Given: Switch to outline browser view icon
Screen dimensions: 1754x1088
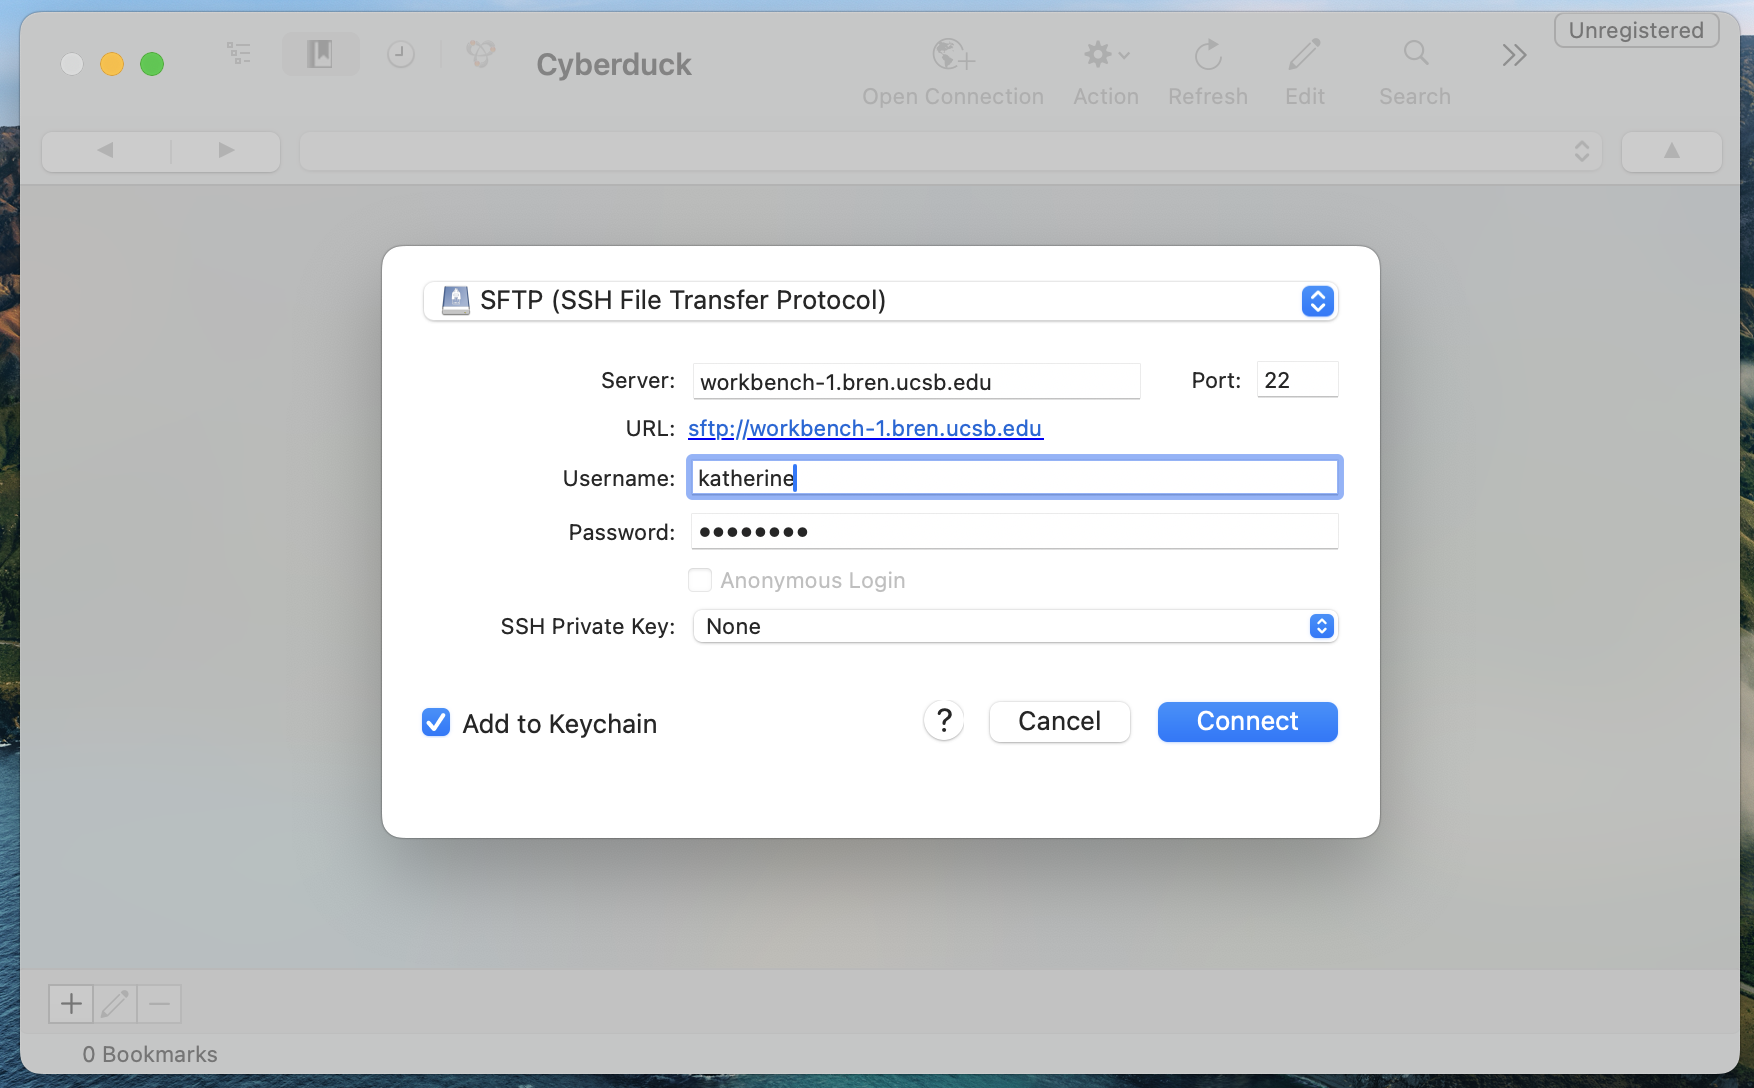Looking at the screenshot, I should point(239,54).
